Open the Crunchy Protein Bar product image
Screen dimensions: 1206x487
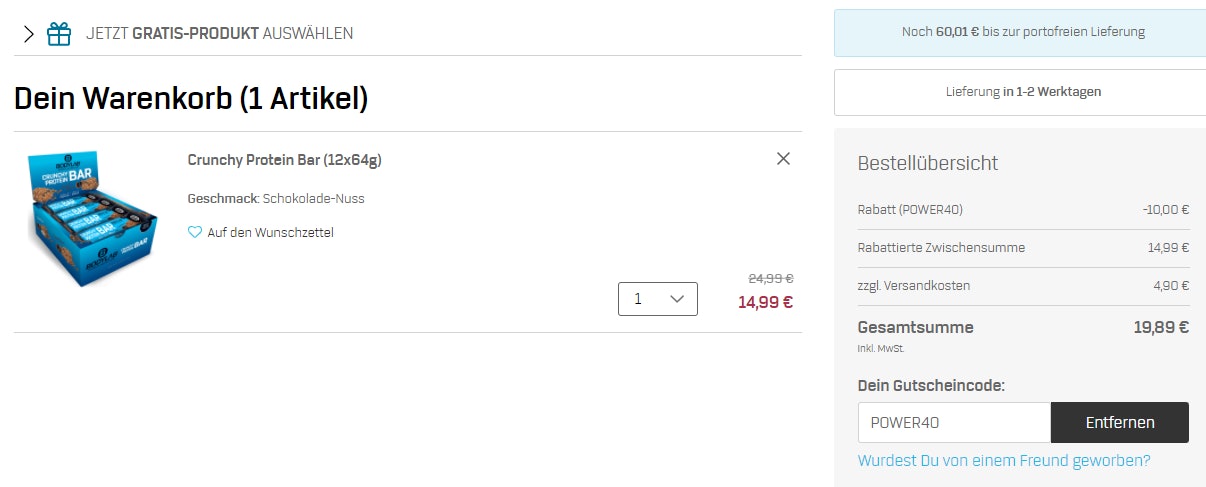[92, 218]
